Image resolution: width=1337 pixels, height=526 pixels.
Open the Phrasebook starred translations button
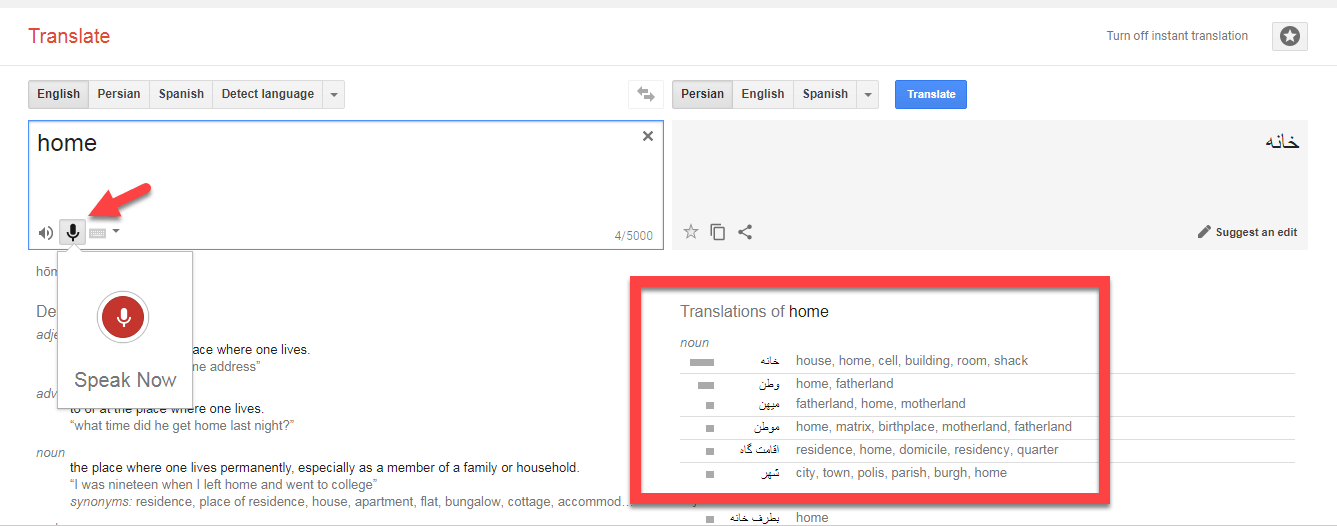coord(1290,36)
